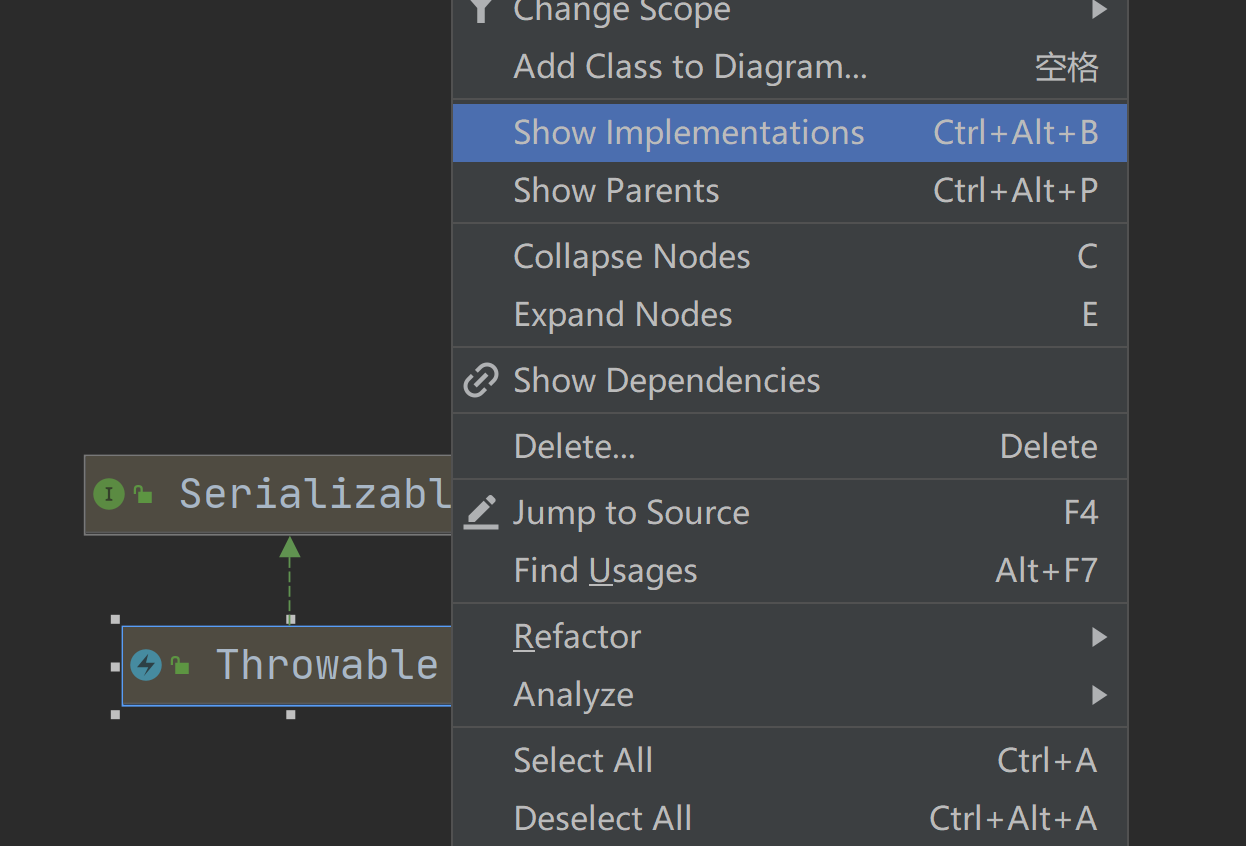Expand the Refactor submenu
Viewport: 1246px width, 846px height.
coord(578,637)
